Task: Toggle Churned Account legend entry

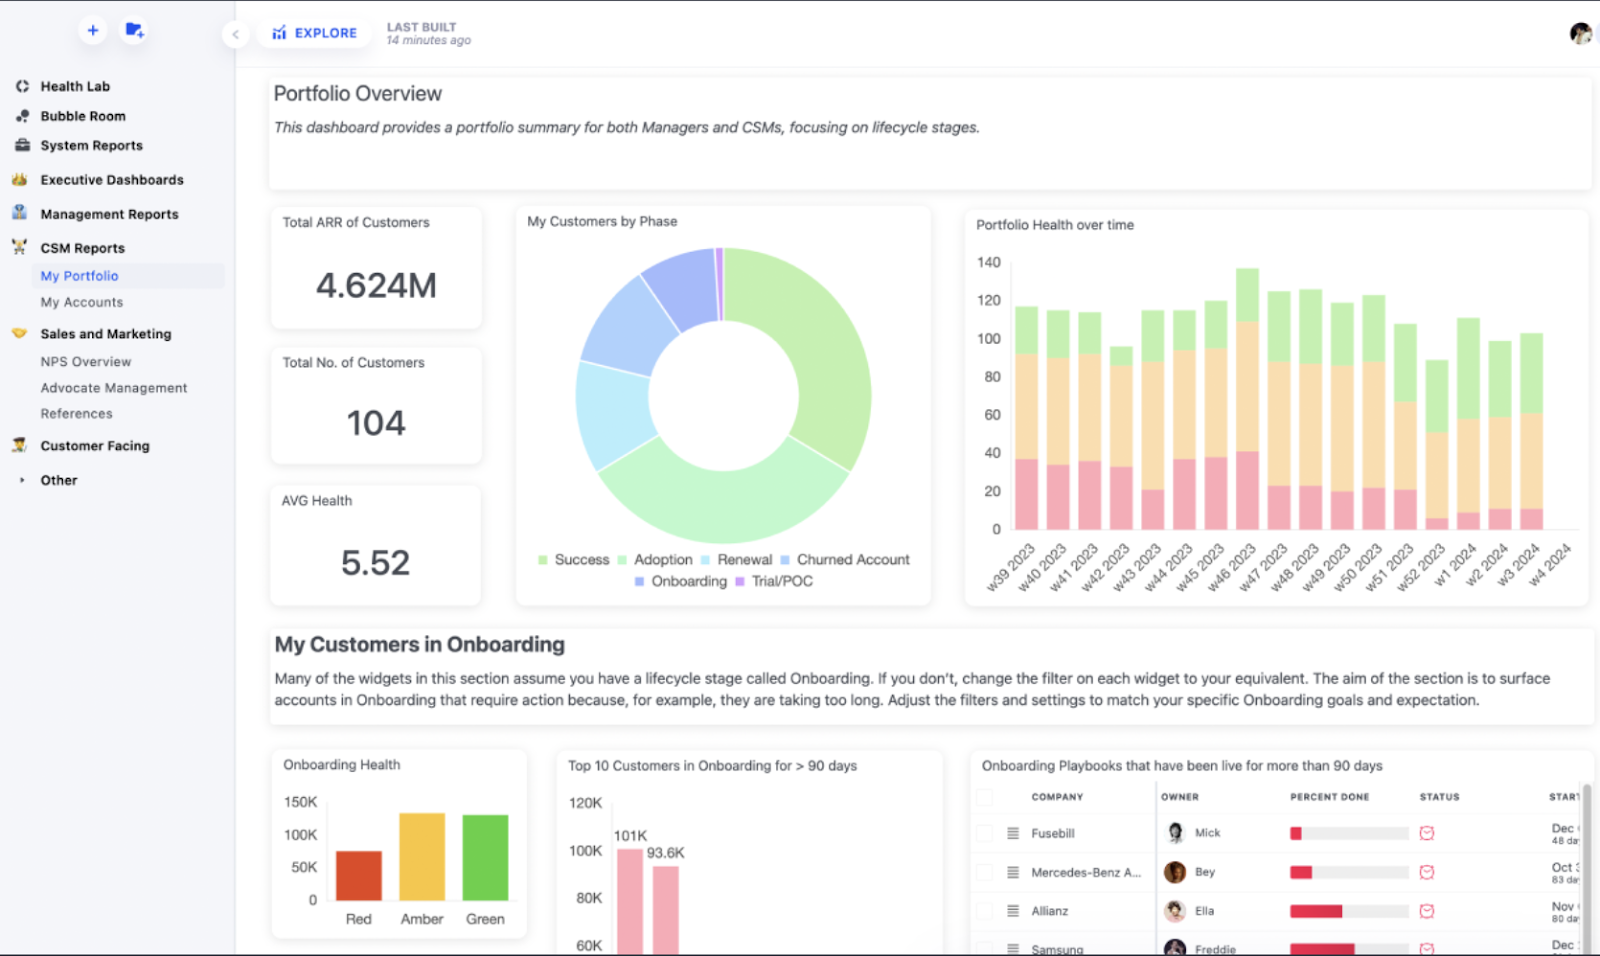Action: [x=845, y=560]
